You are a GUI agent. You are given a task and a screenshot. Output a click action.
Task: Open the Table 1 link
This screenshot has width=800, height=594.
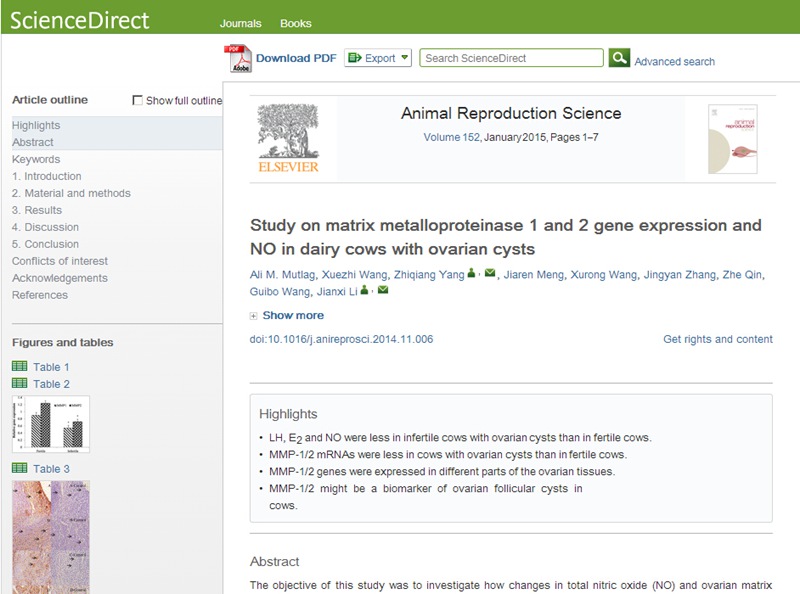tap(51, 367)
